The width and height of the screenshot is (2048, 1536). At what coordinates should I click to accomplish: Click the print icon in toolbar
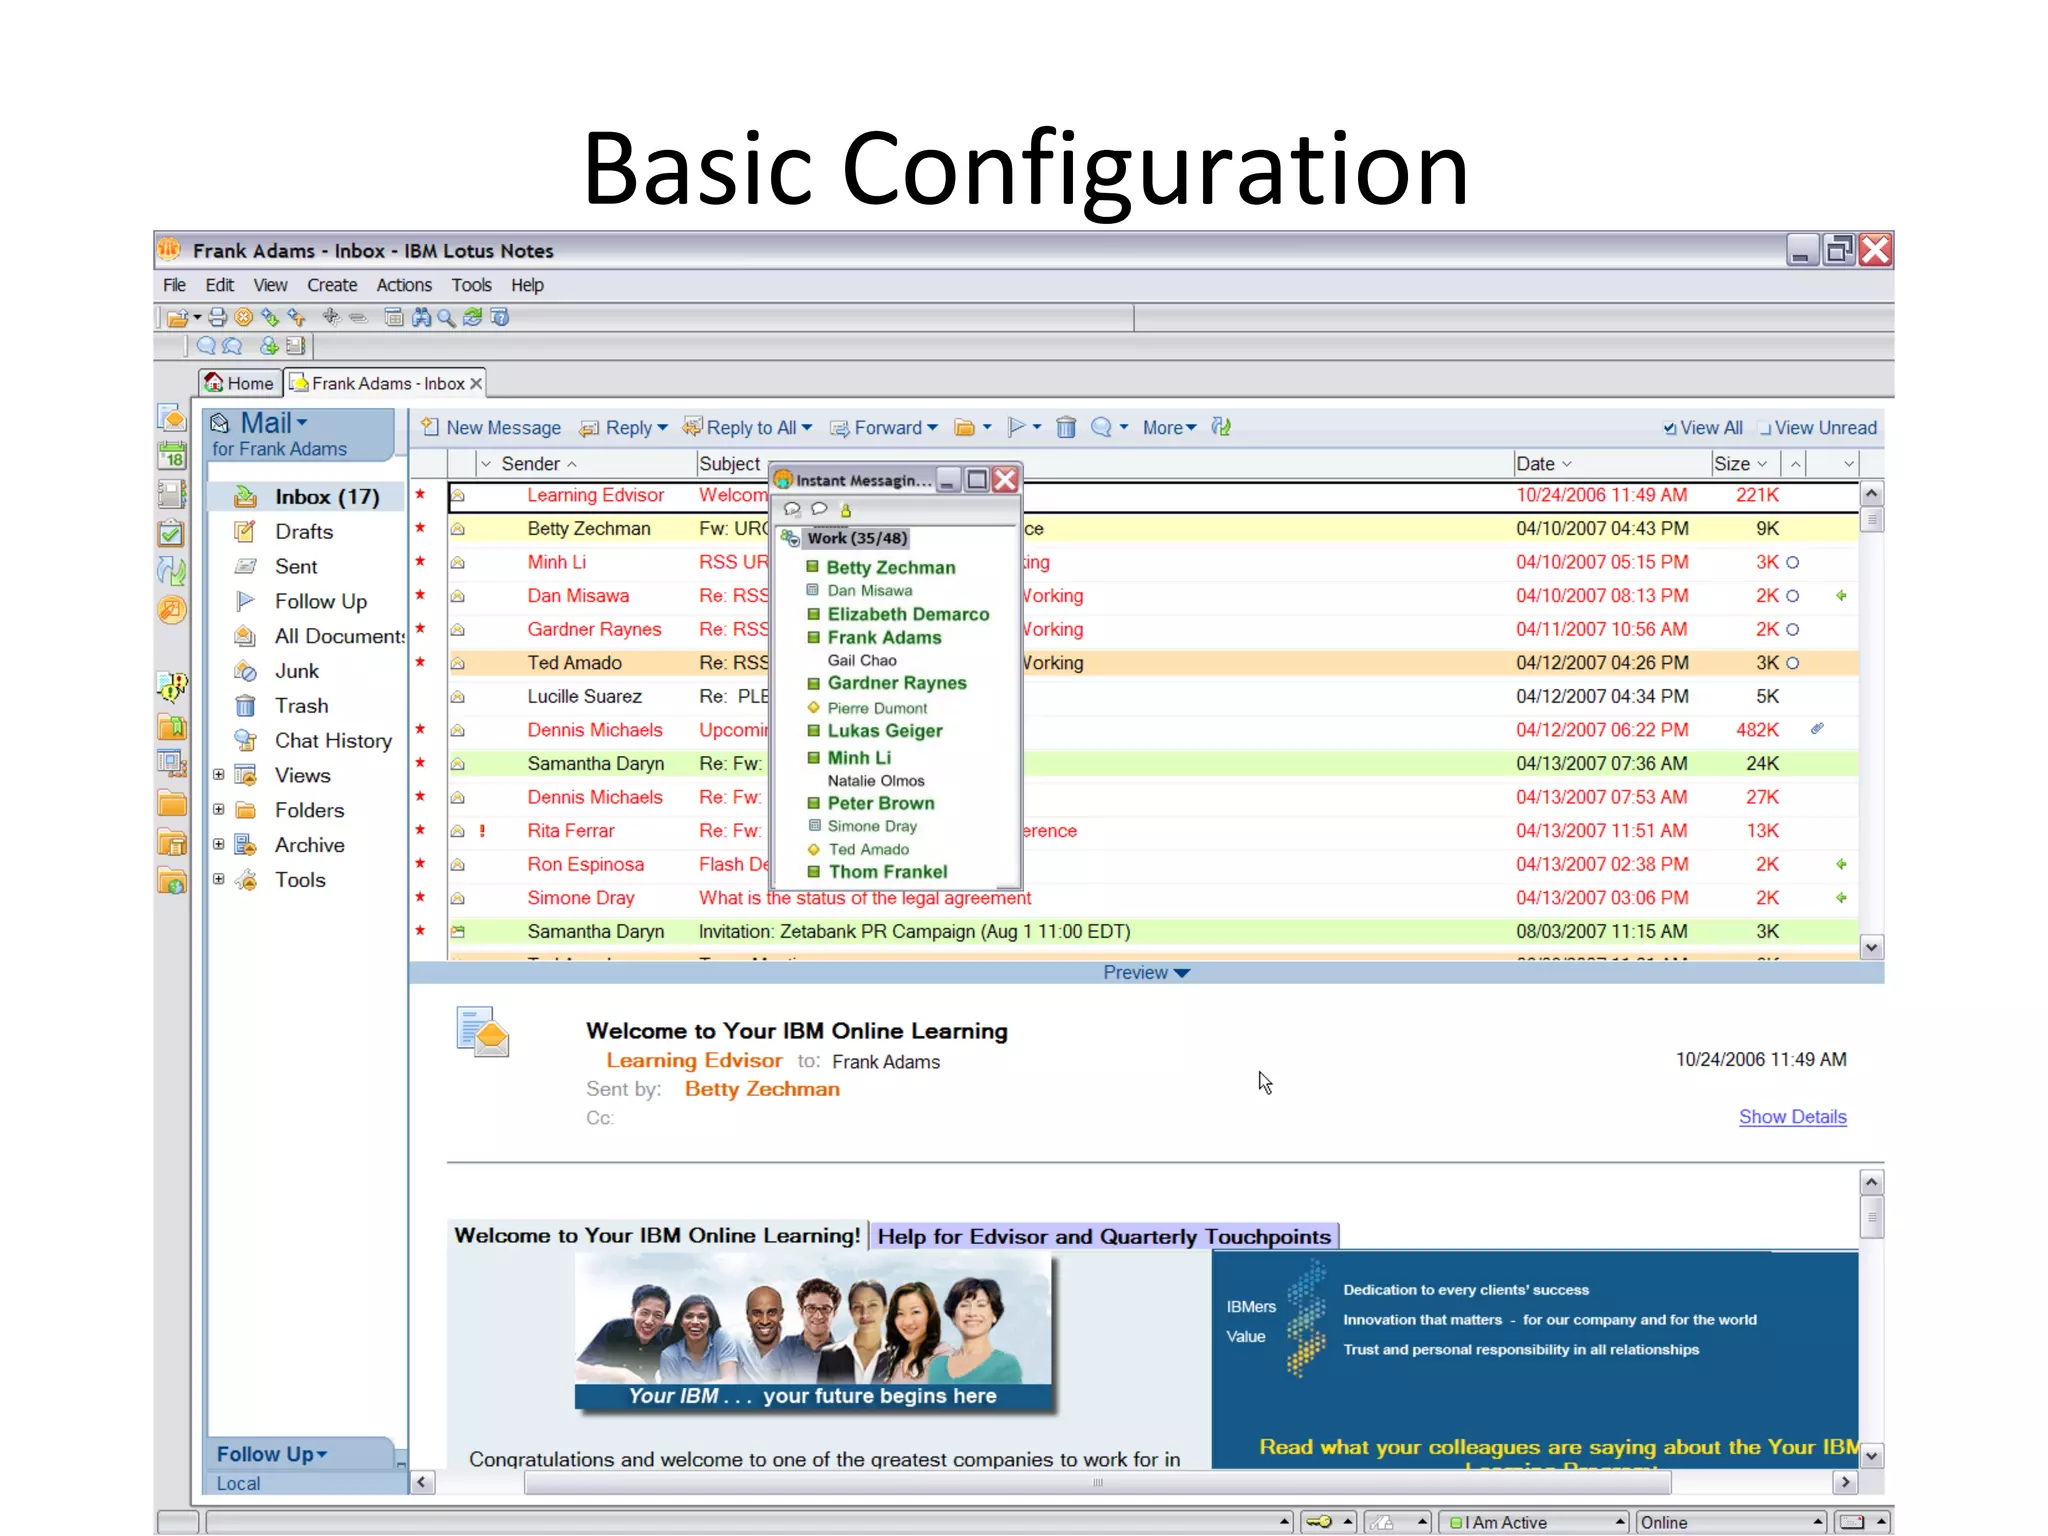217,318
